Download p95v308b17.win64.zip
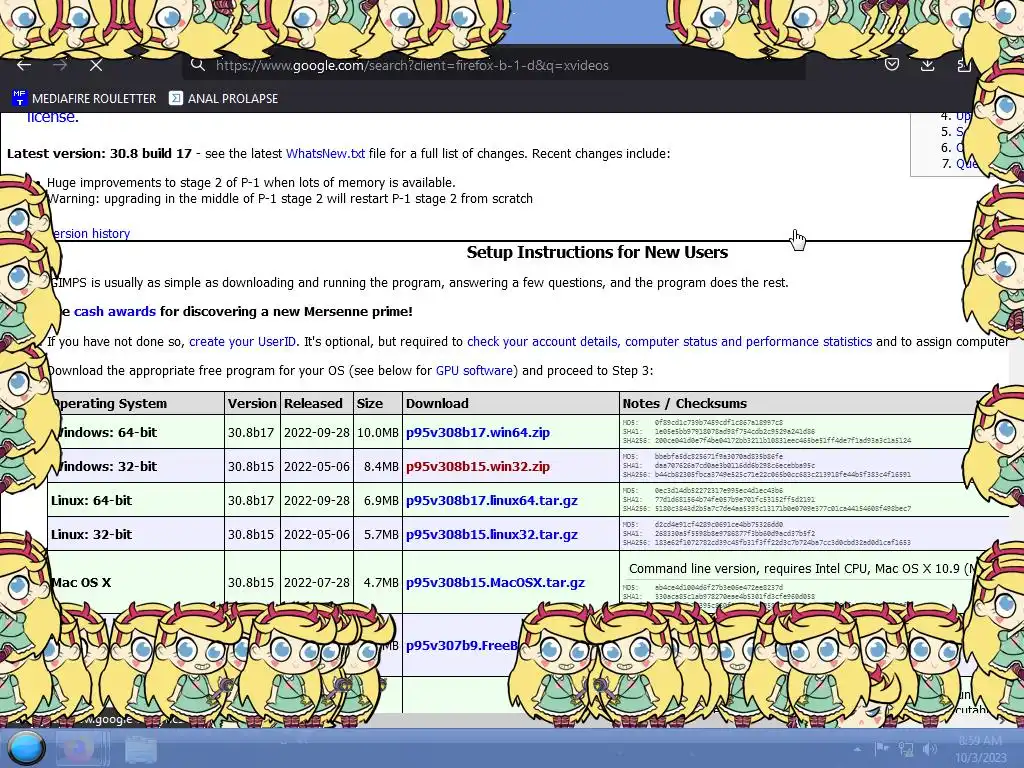The image size is (1024, 768). click(477, 432)
